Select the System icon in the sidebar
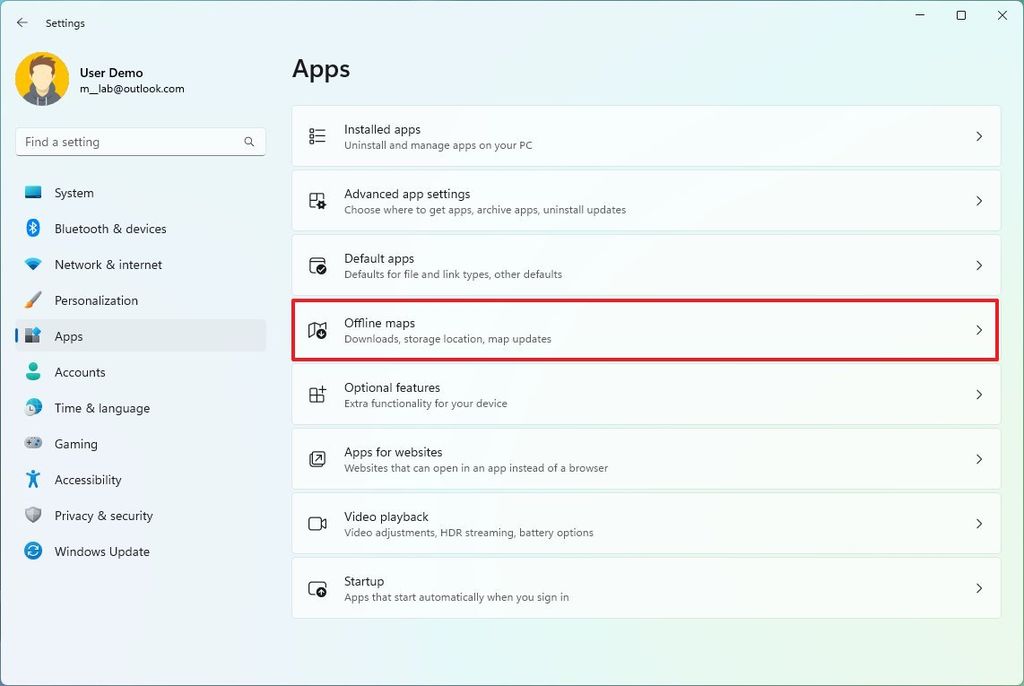1024x686 pixels. click(33, 192)
